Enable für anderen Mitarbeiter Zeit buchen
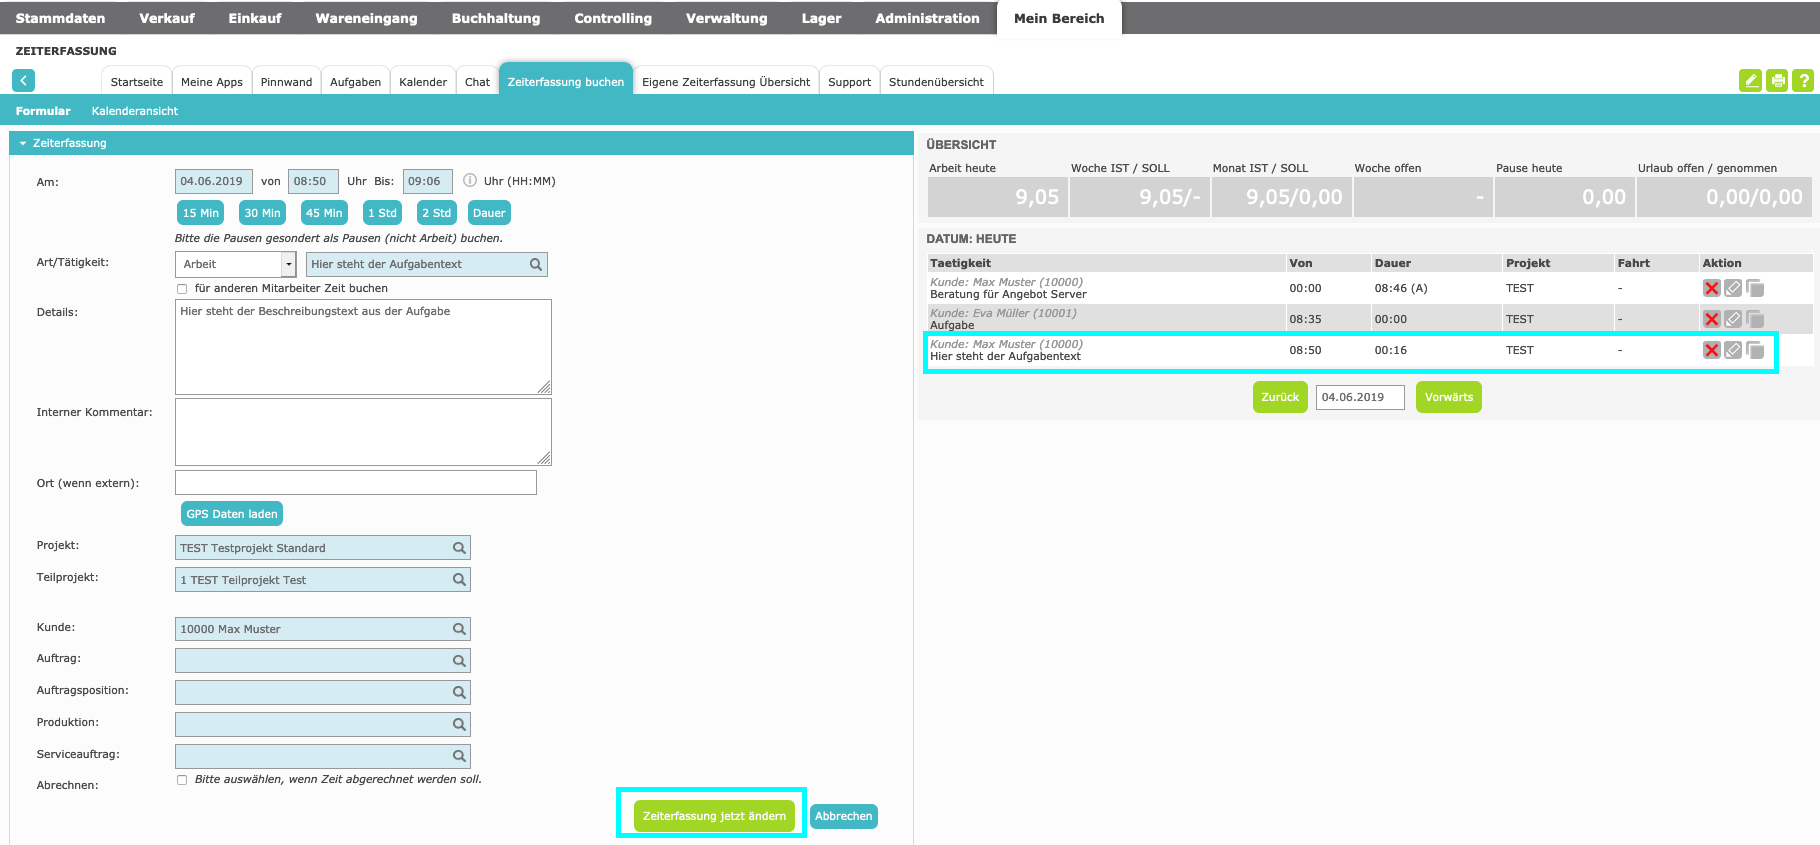Screen dimensions: 1820x845 (x=182, y=289)
